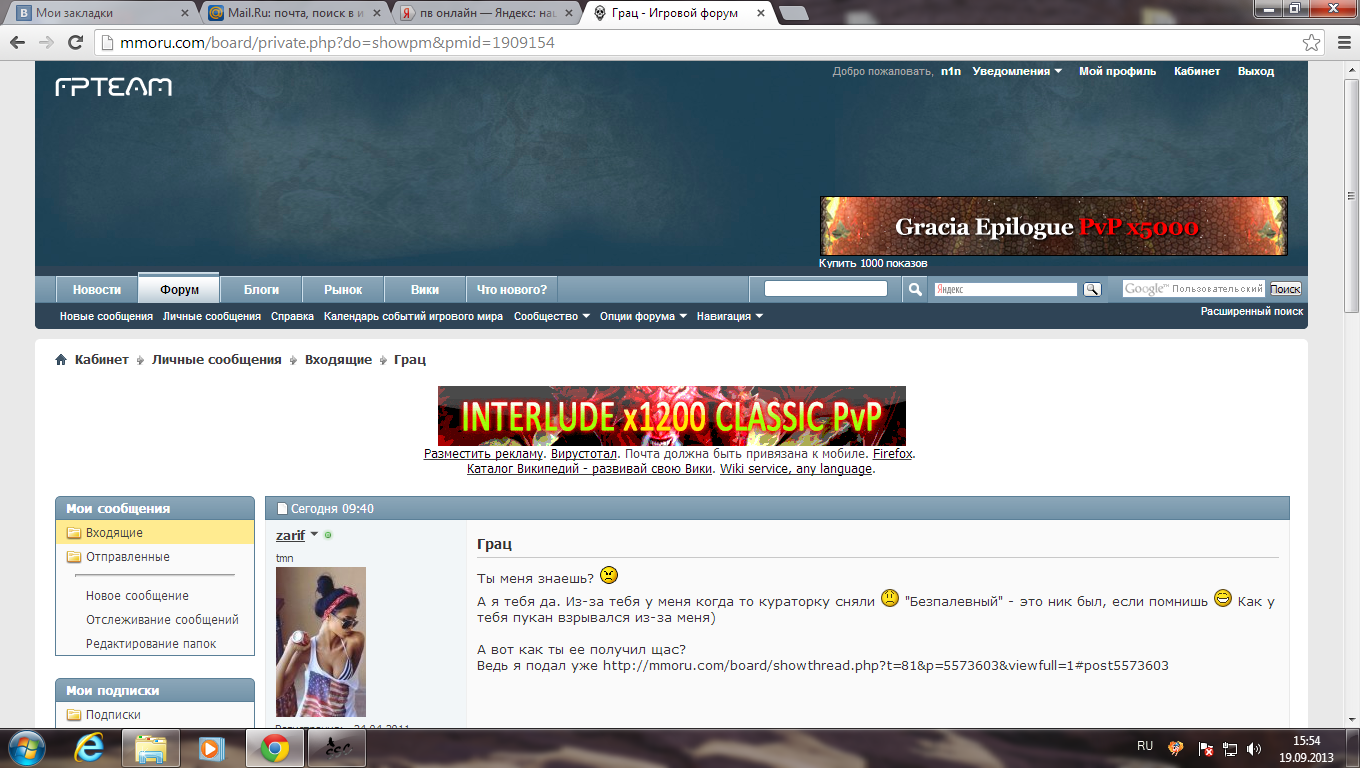This screenshot has height=768, width=1360.
Task: Click Chrome icon in taskbar
Action: [x=275, y=747]
